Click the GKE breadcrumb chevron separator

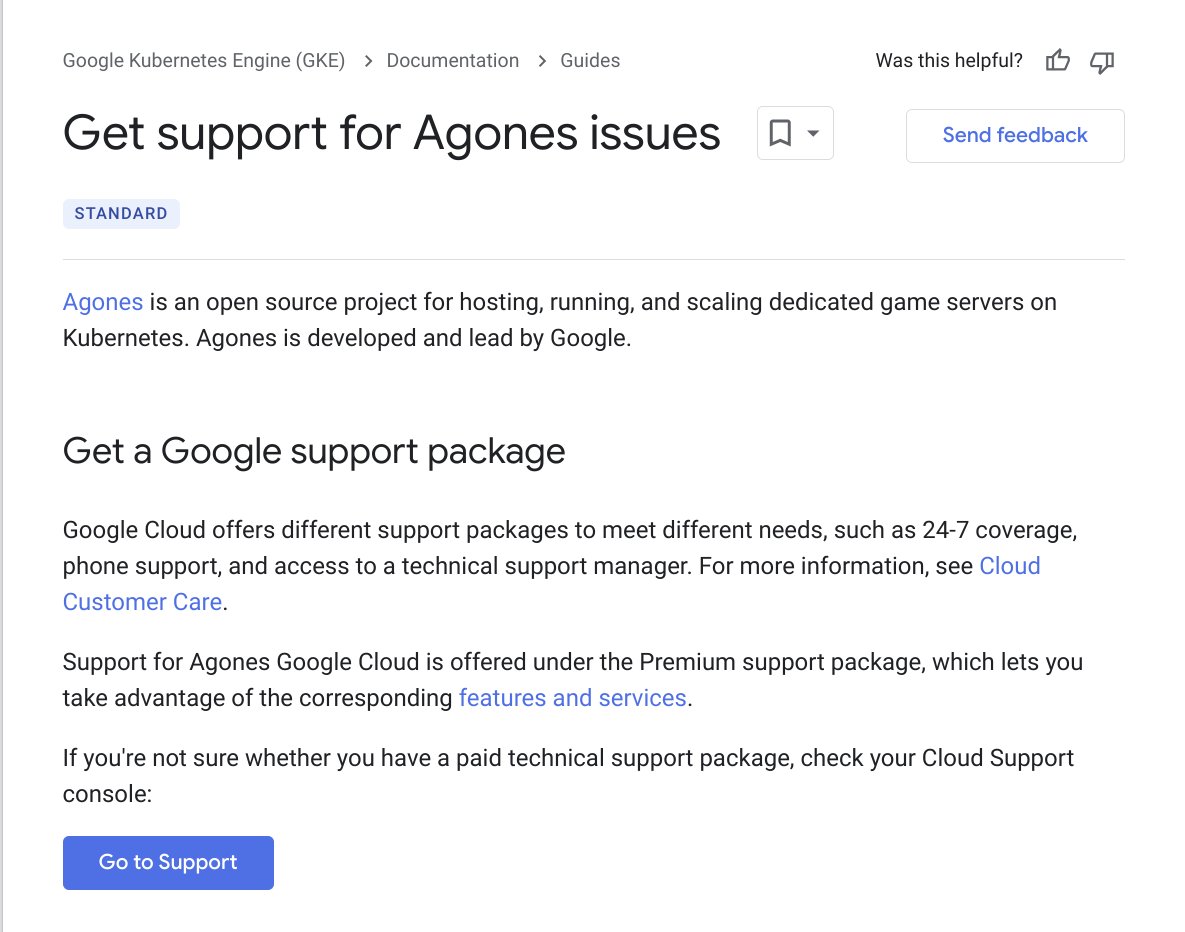[x=368, y=60]
